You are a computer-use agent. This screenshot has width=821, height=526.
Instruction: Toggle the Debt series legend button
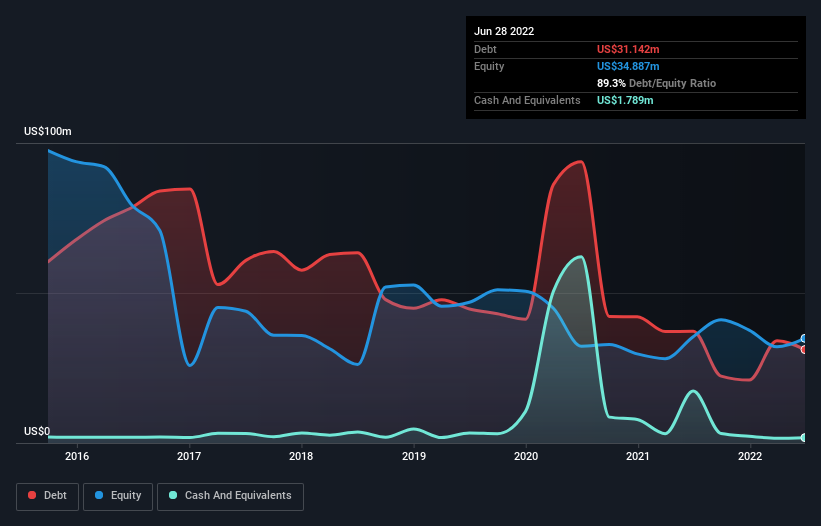pos(48,496)
